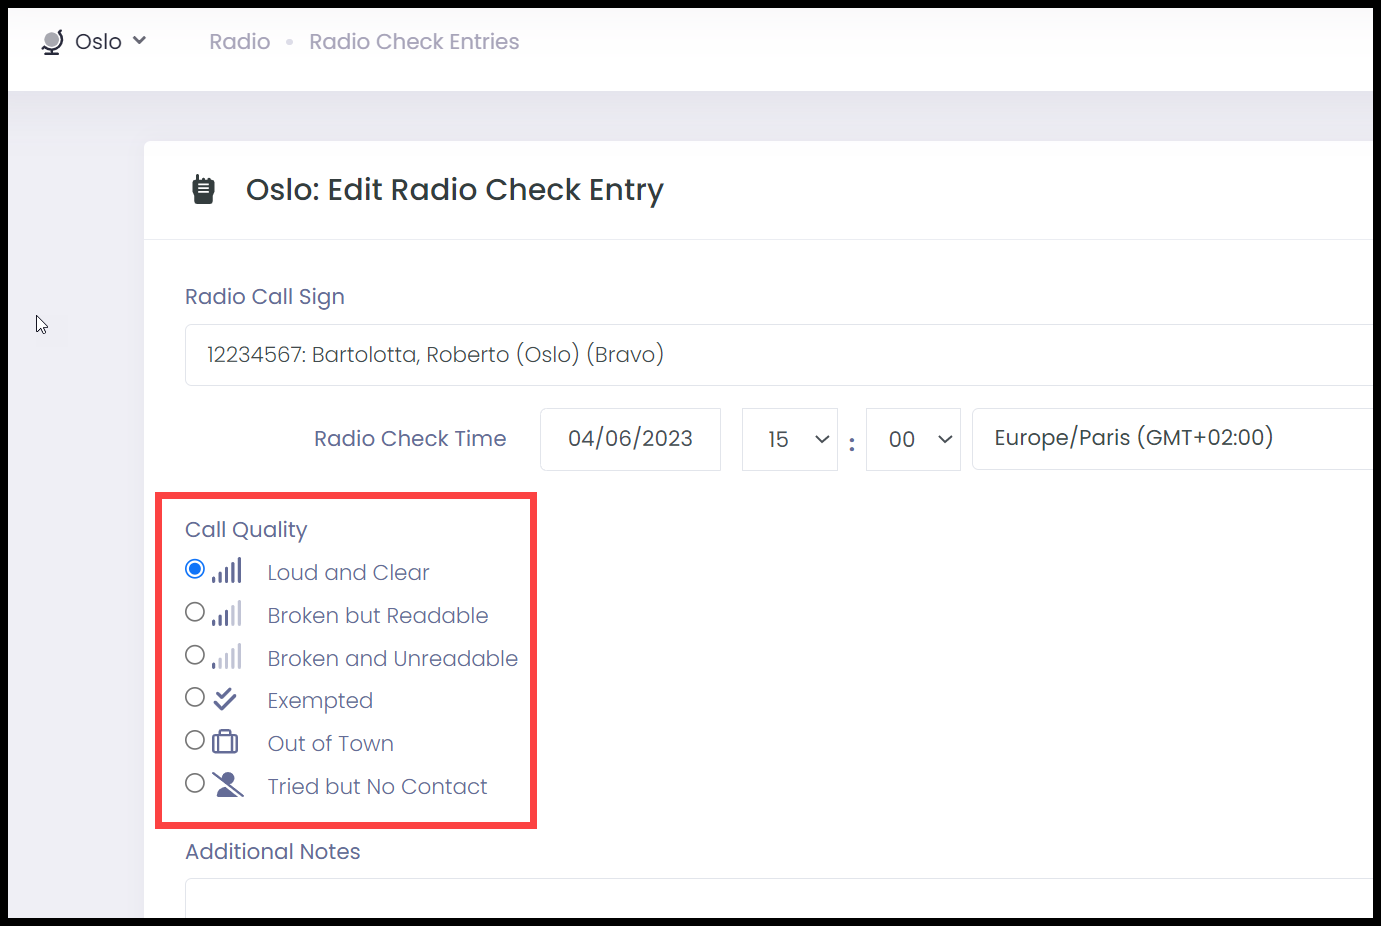Click the medium signal bars icon for Broken but Readable

pyautogui.click(x=227, y=614)
